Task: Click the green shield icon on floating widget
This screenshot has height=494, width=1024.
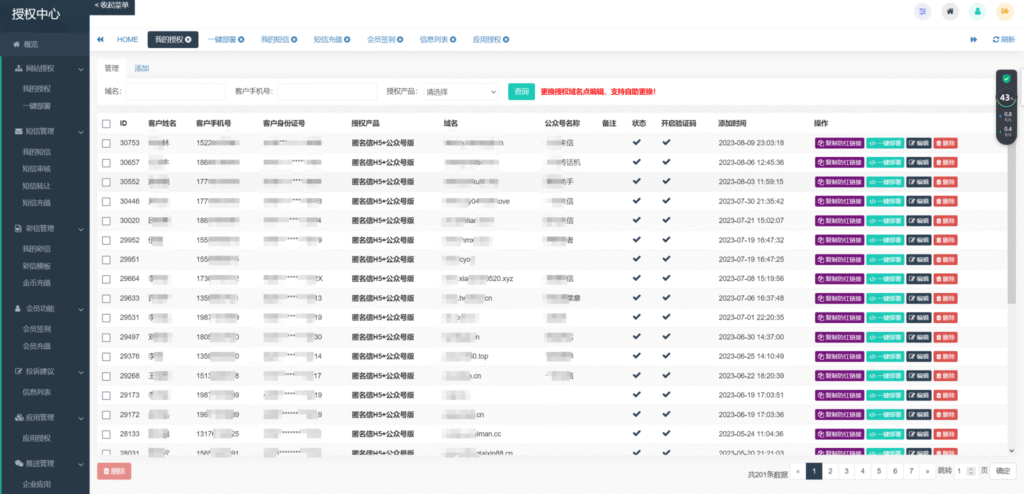Action: coord(1006,78)
